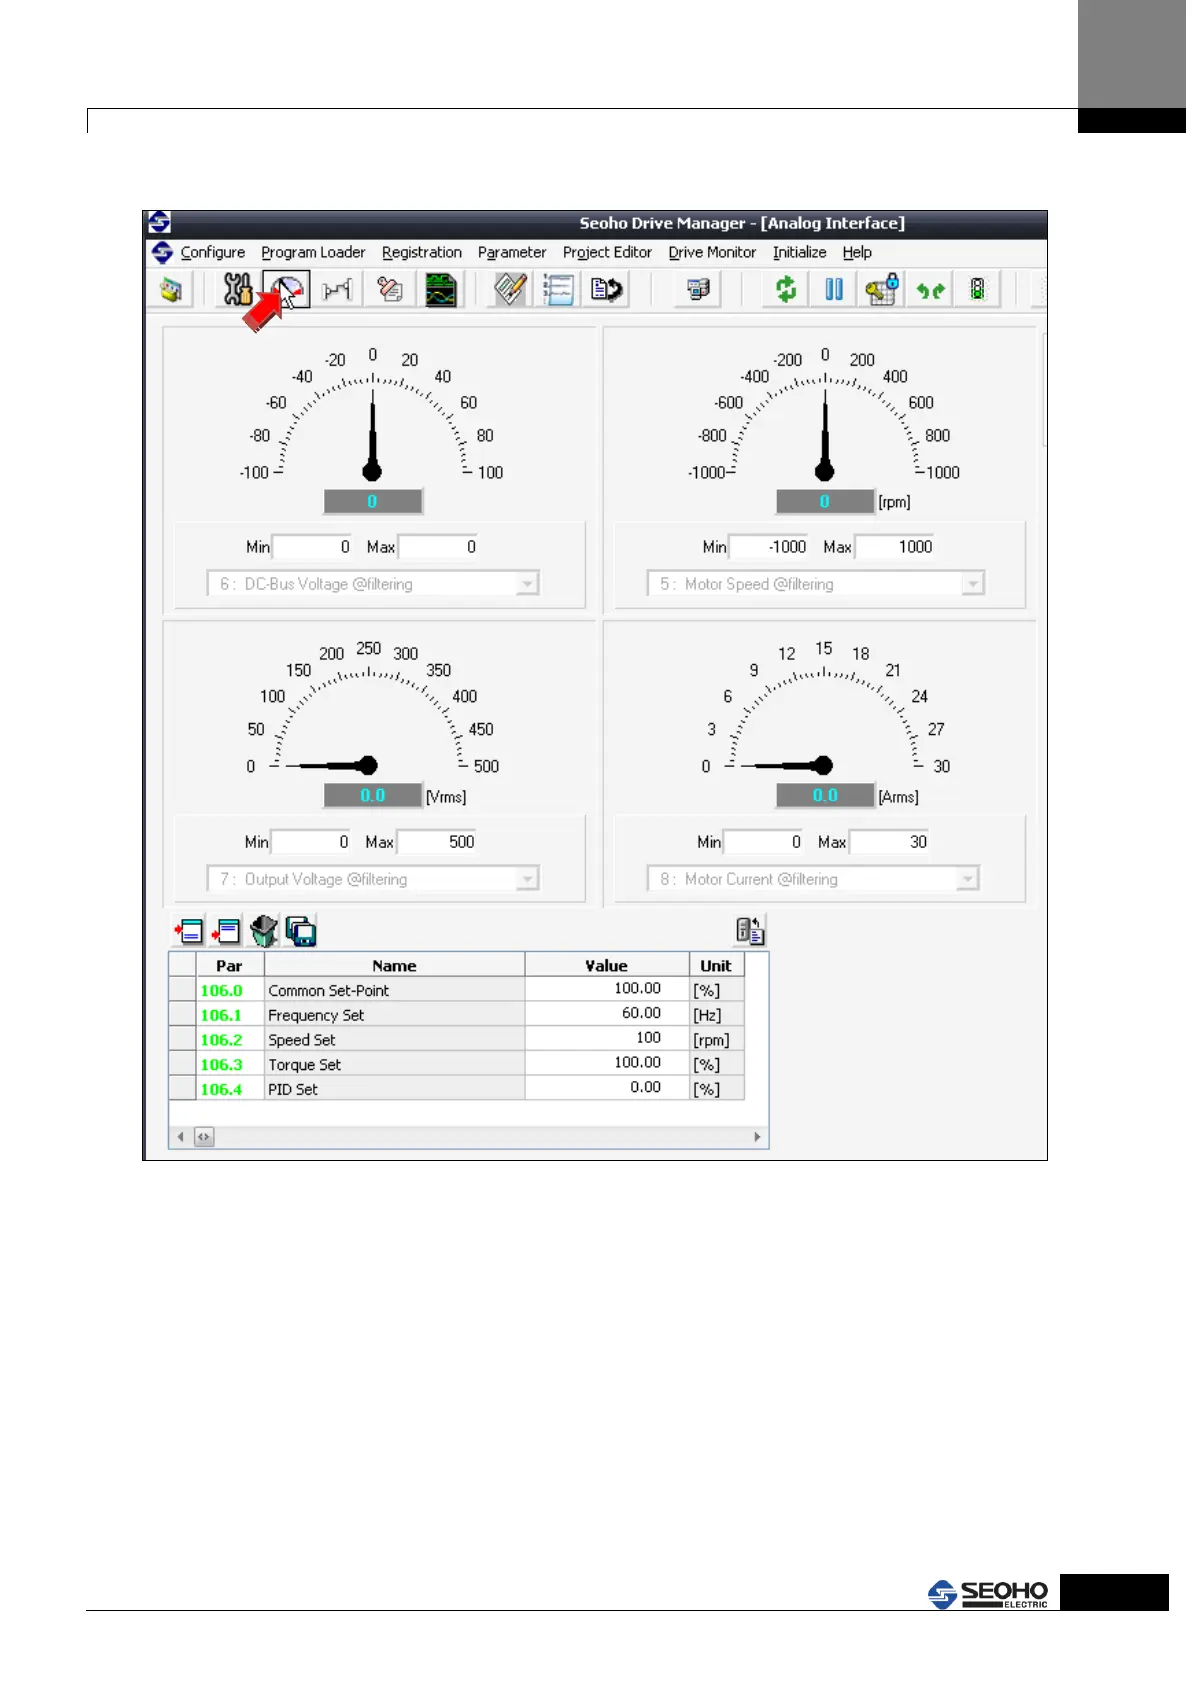Click the table's right scroll arrow

pos(757,1137)
